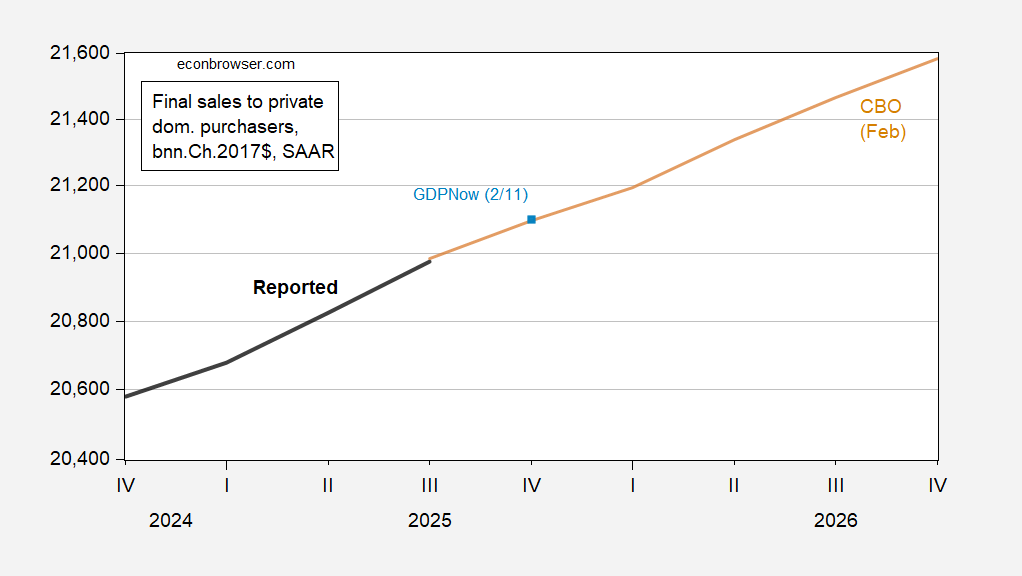The width and height of the screenshot is (1022, 576).
Task: Click the leftmost "IV" quarter label
Action: pos(125,485)
